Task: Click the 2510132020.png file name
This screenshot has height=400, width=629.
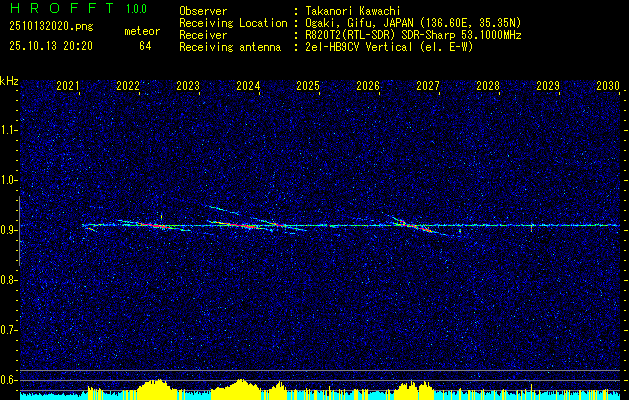Action: point(51,26)
